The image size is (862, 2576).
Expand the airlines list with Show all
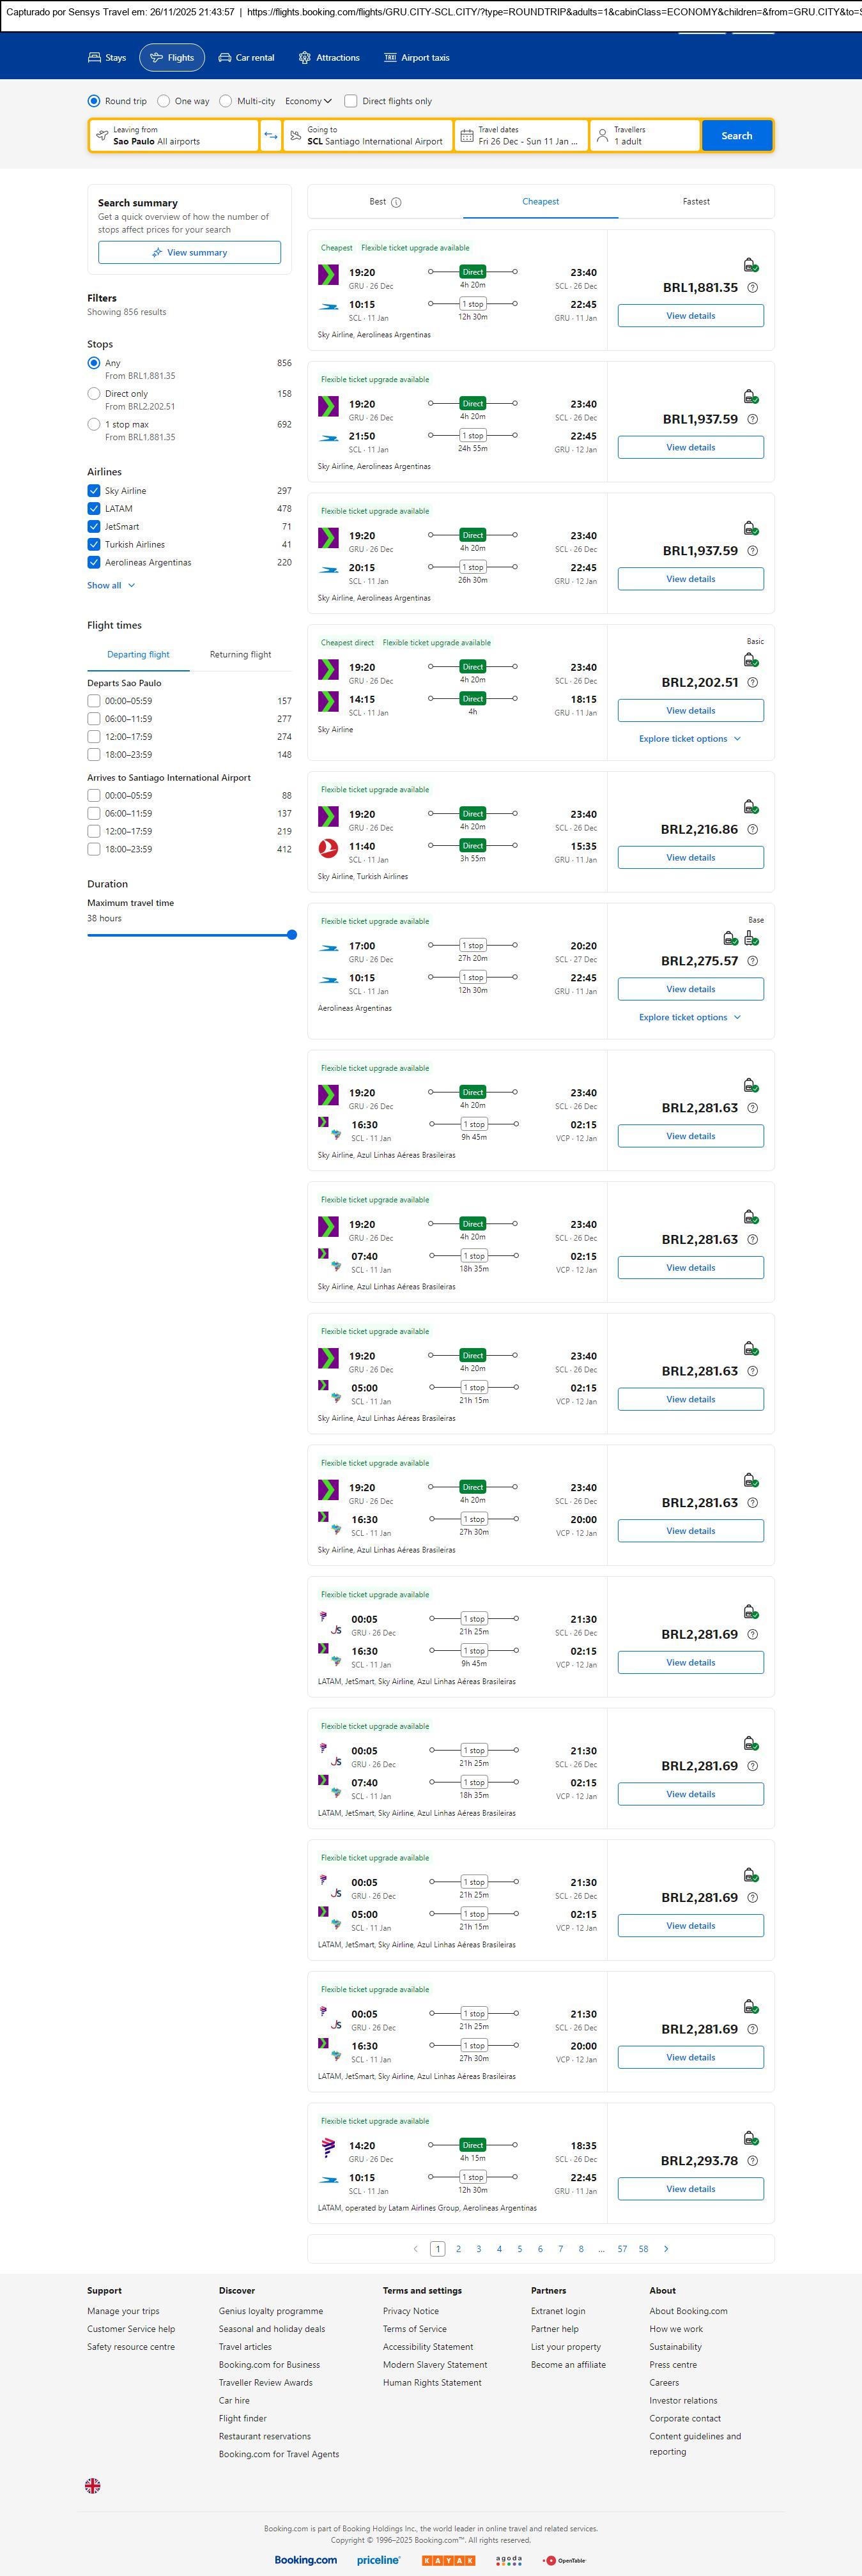[110, 586]
